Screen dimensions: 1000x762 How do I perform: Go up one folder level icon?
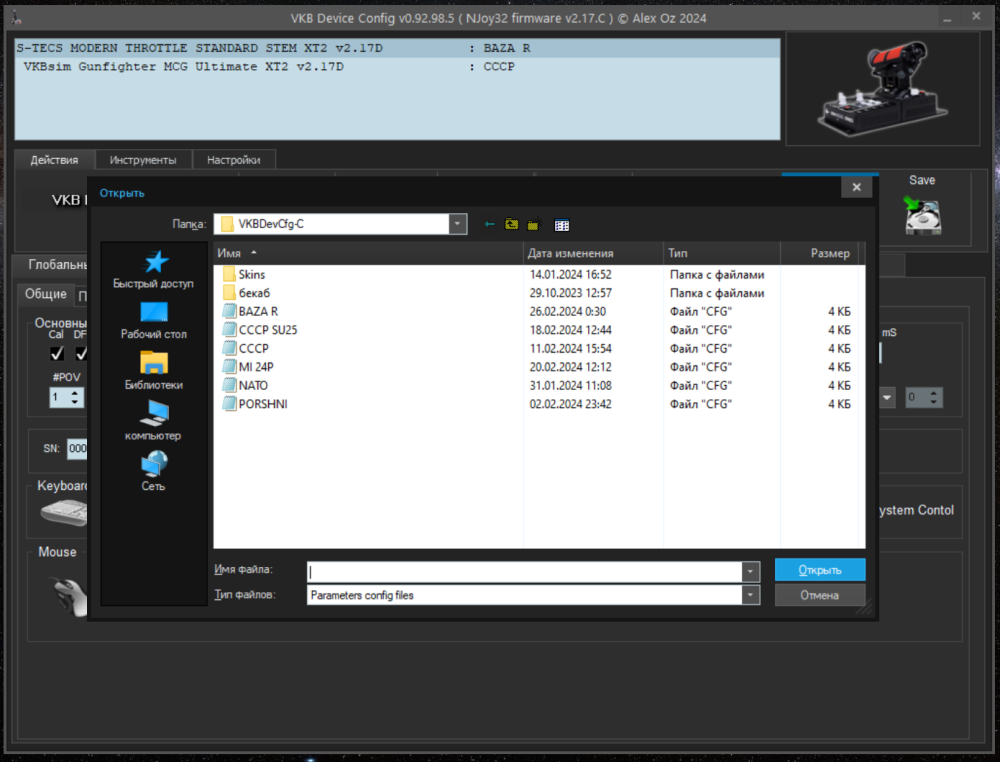[511, 224]
